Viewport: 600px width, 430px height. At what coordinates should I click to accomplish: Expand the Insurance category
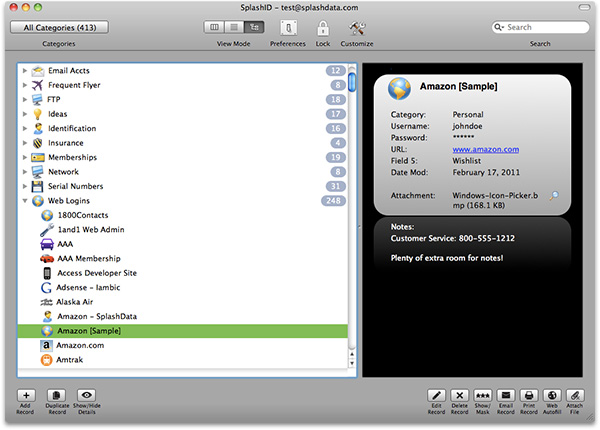[24, 143]
